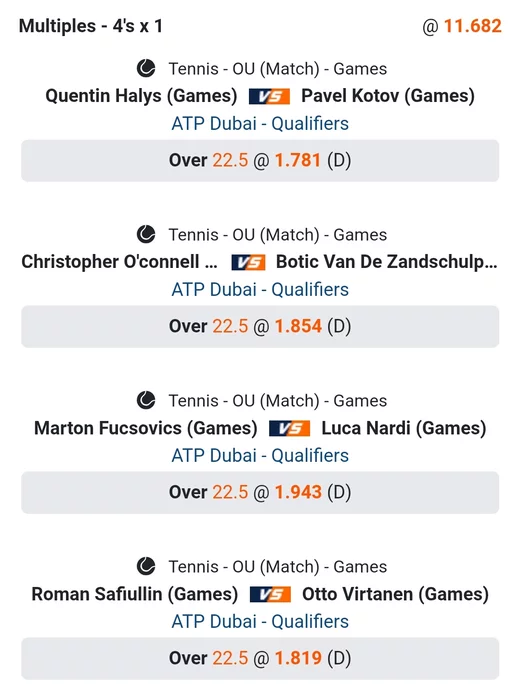This screenshot has height=700, width=520.
Task: Click the Multiples - 4's x 1 heading
Action: point(91,26)
